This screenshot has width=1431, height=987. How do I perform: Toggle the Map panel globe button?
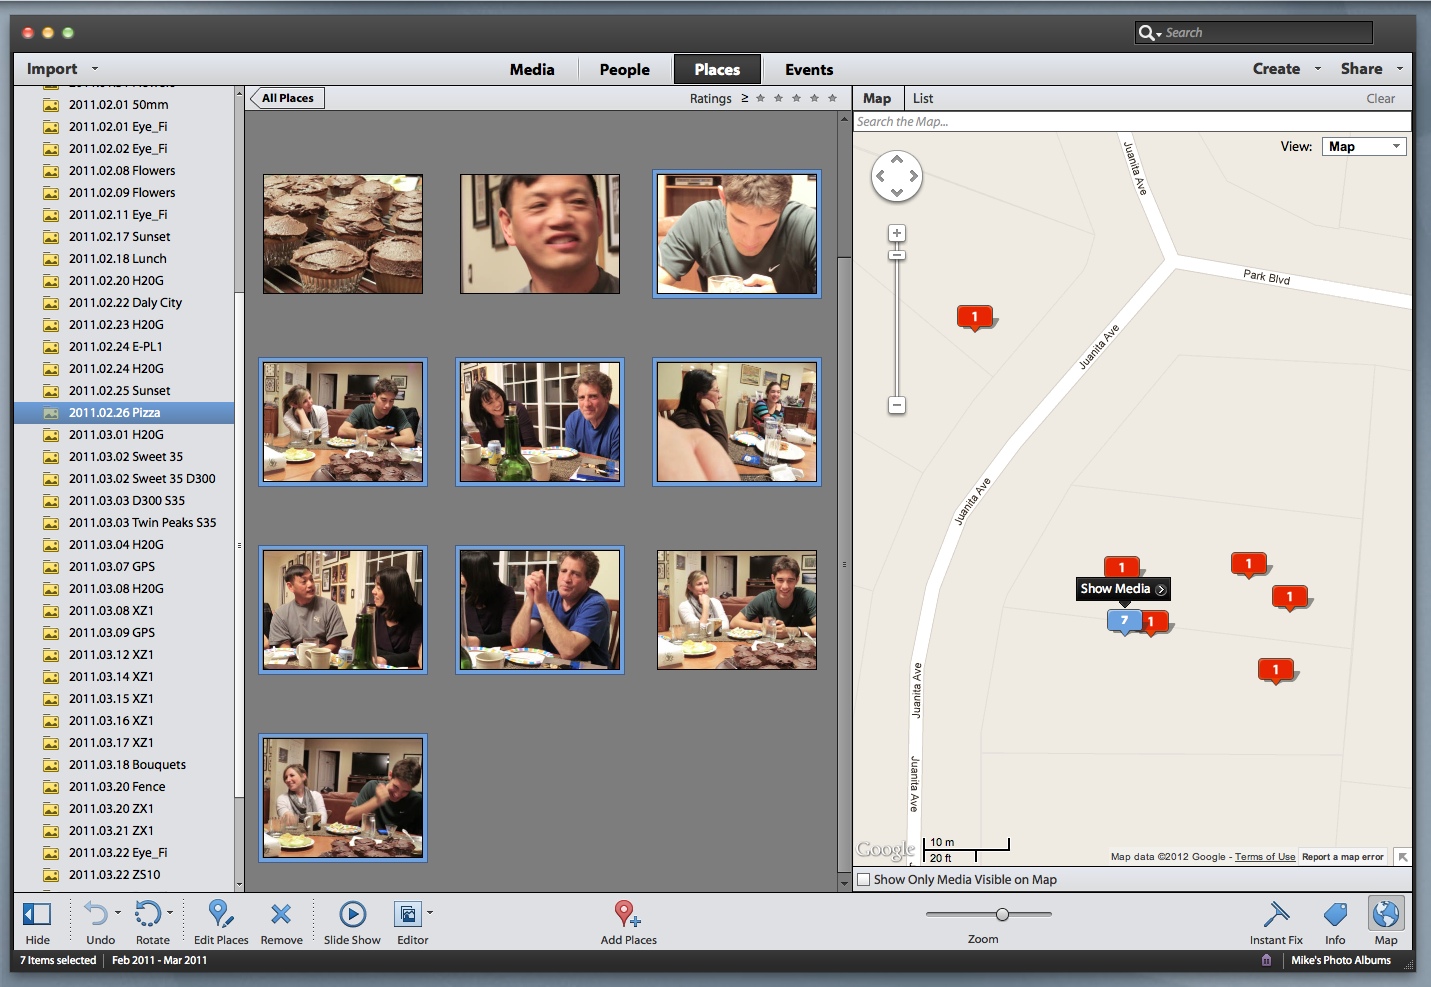click(x=1386, y=914)
